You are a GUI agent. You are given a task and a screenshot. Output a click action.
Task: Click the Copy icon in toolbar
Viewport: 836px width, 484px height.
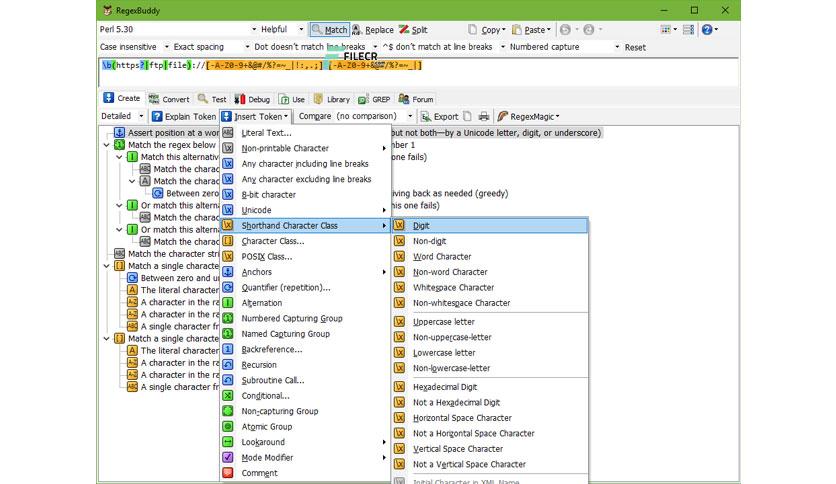click(x=472, y=30)
